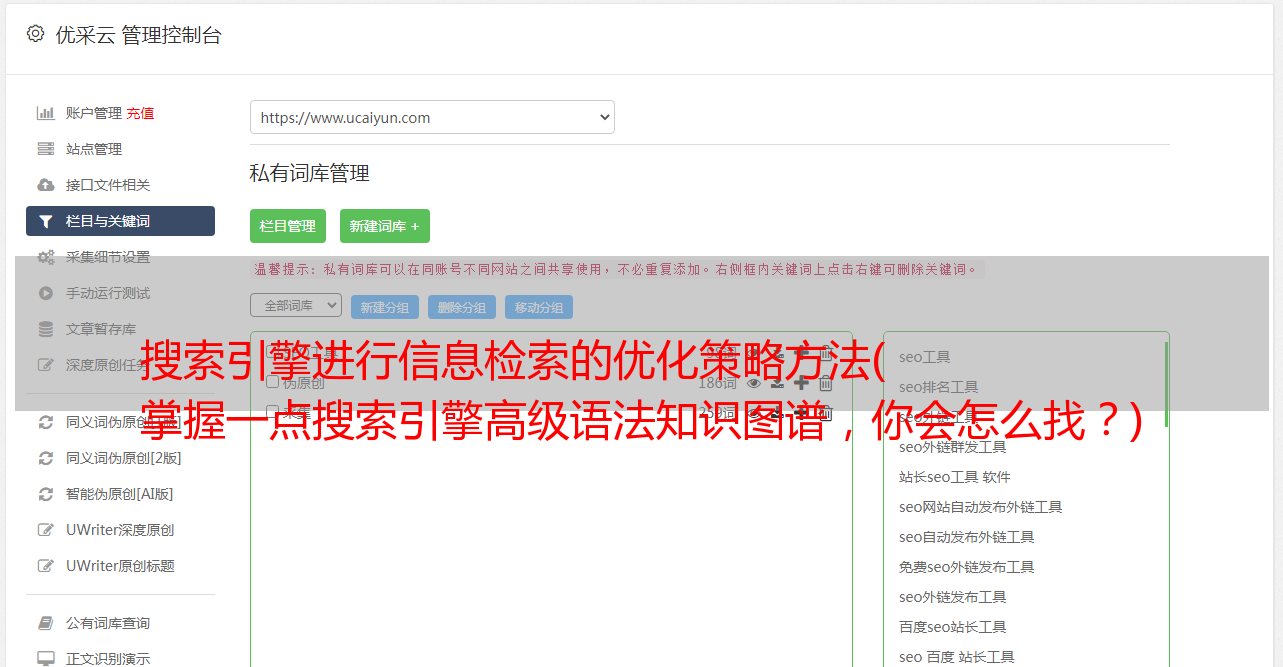
Task: Select keyword seo网站自动发布外链工具
Action: click(981, 507)
